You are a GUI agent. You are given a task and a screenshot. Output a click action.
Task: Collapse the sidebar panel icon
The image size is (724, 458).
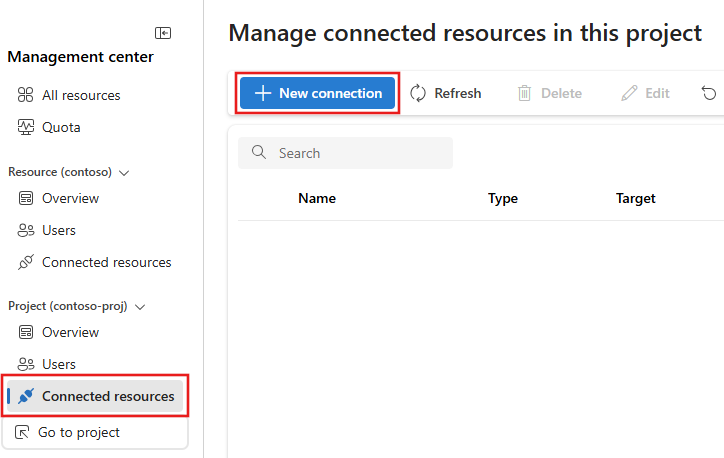[x=162, y=33]
